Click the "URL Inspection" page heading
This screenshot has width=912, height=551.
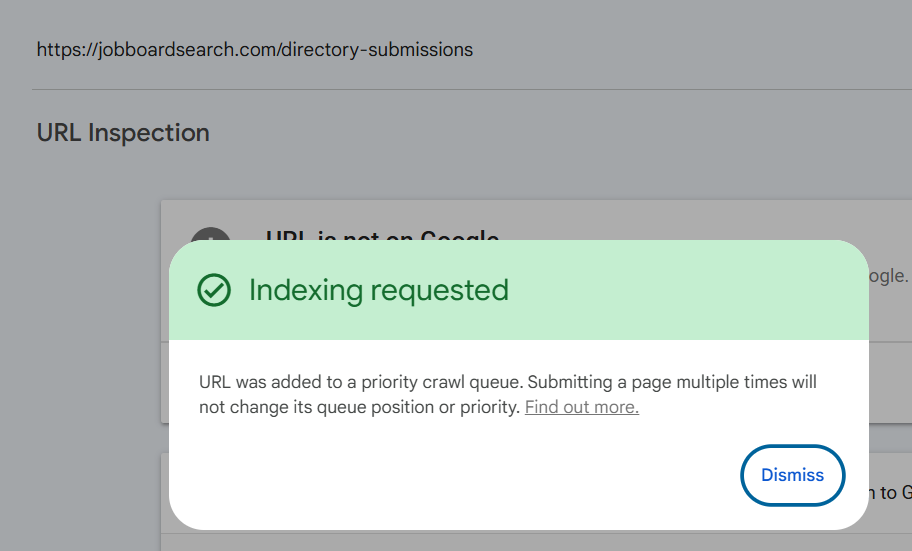123,133
